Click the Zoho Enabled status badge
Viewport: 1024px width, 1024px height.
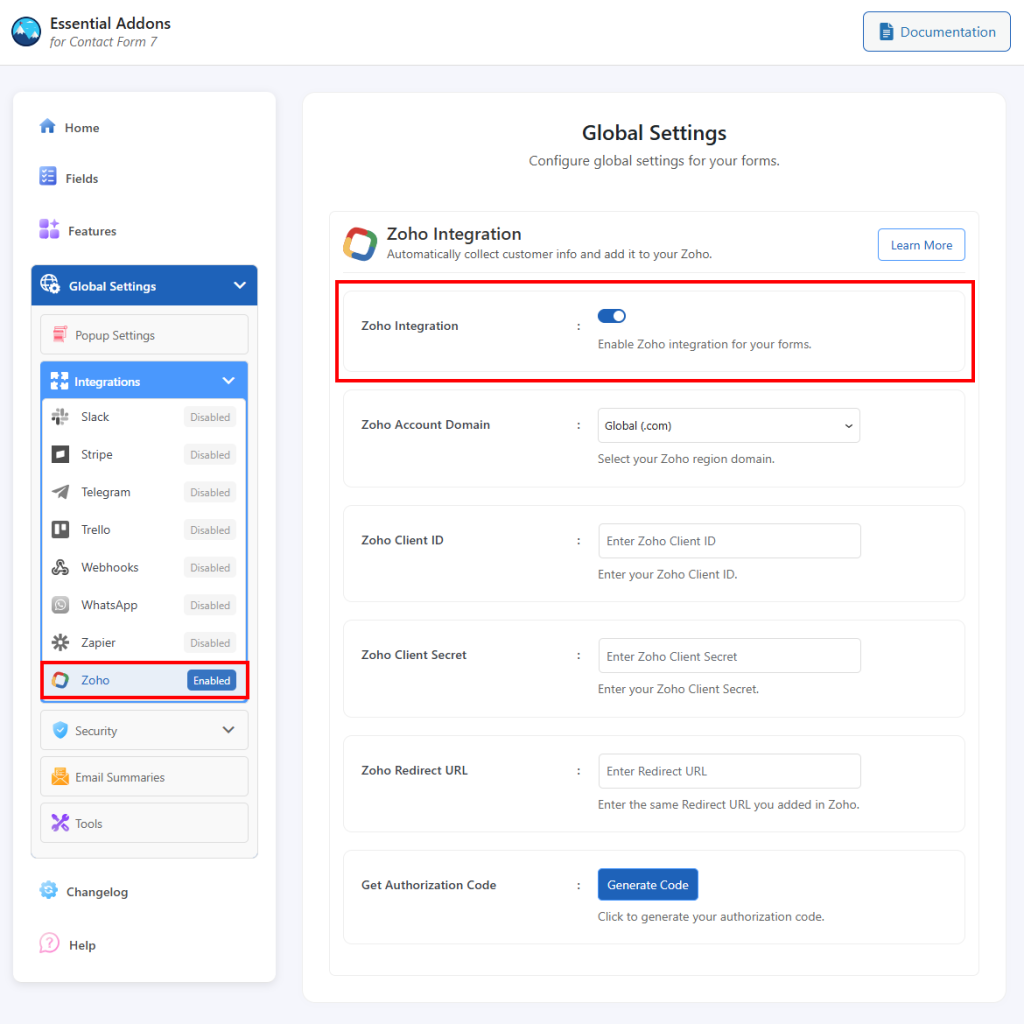[212, 680]
